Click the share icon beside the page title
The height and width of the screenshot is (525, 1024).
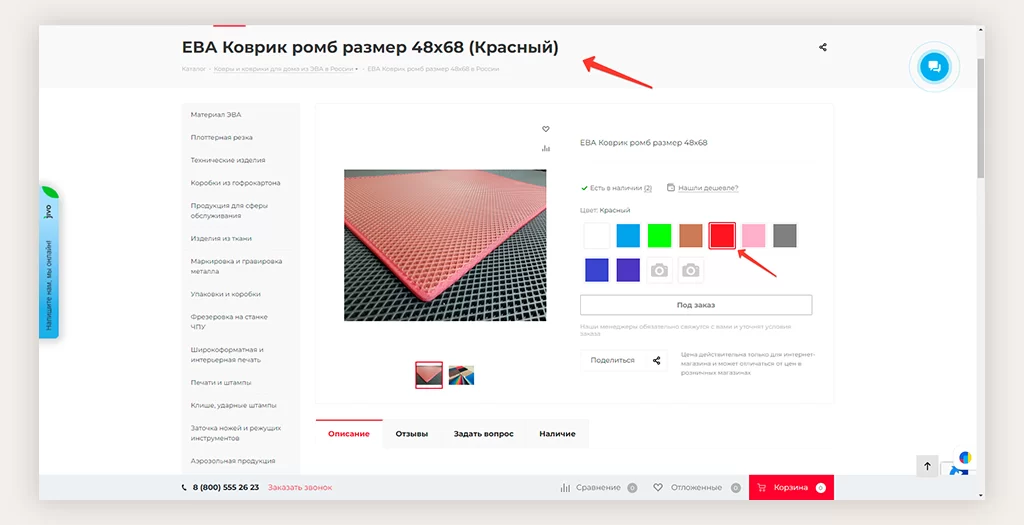(x=823, y=47)
